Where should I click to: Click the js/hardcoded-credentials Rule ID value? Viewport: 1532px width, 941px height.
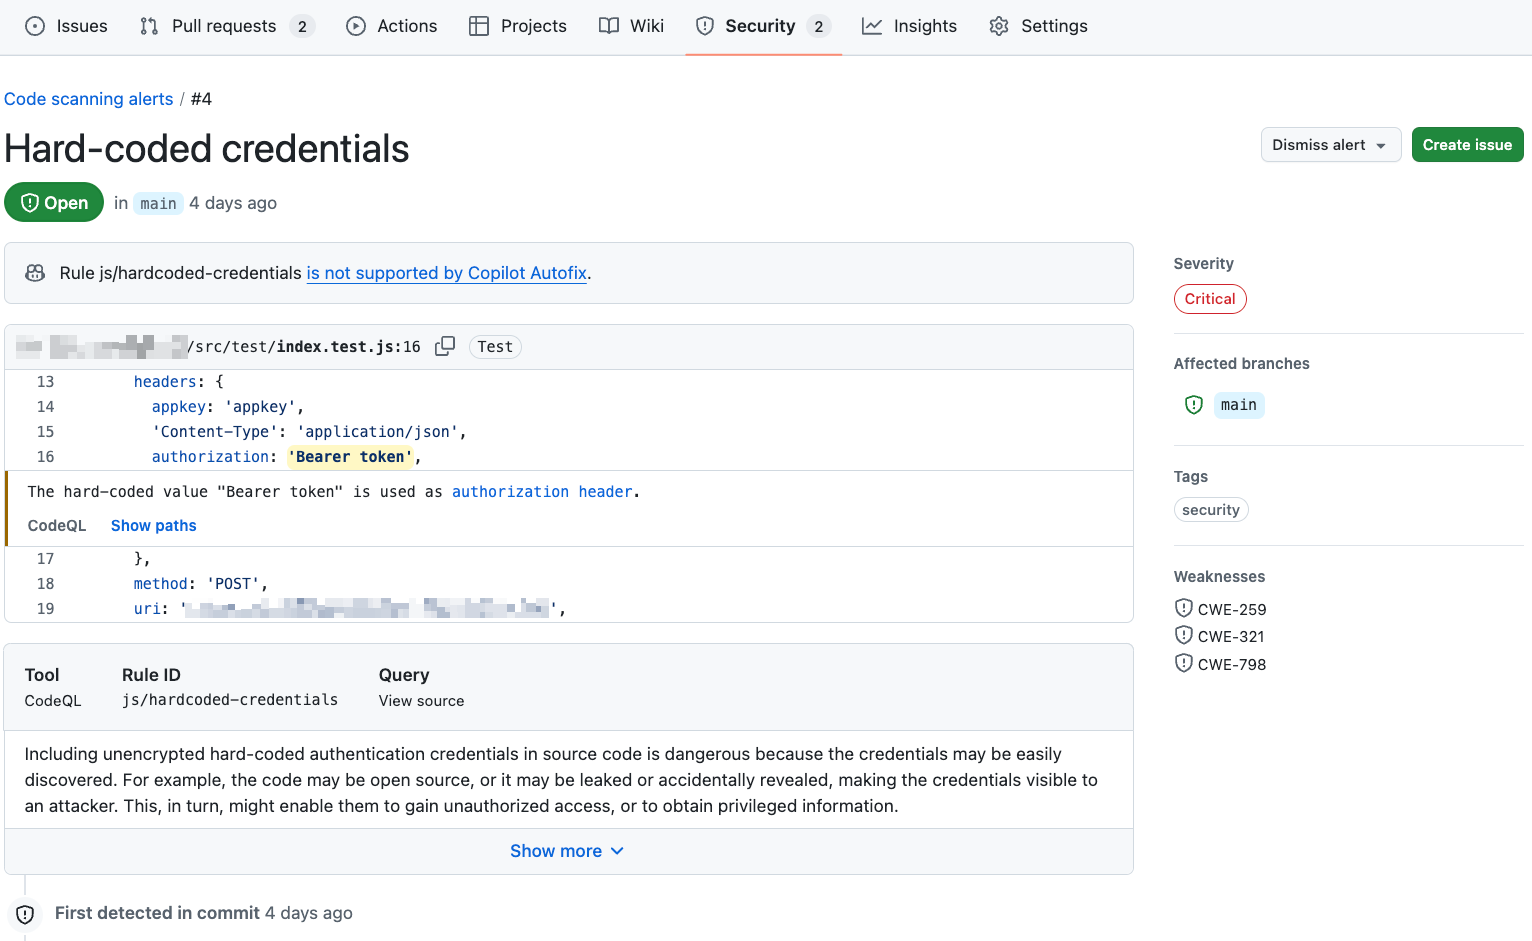coord(230,700)
